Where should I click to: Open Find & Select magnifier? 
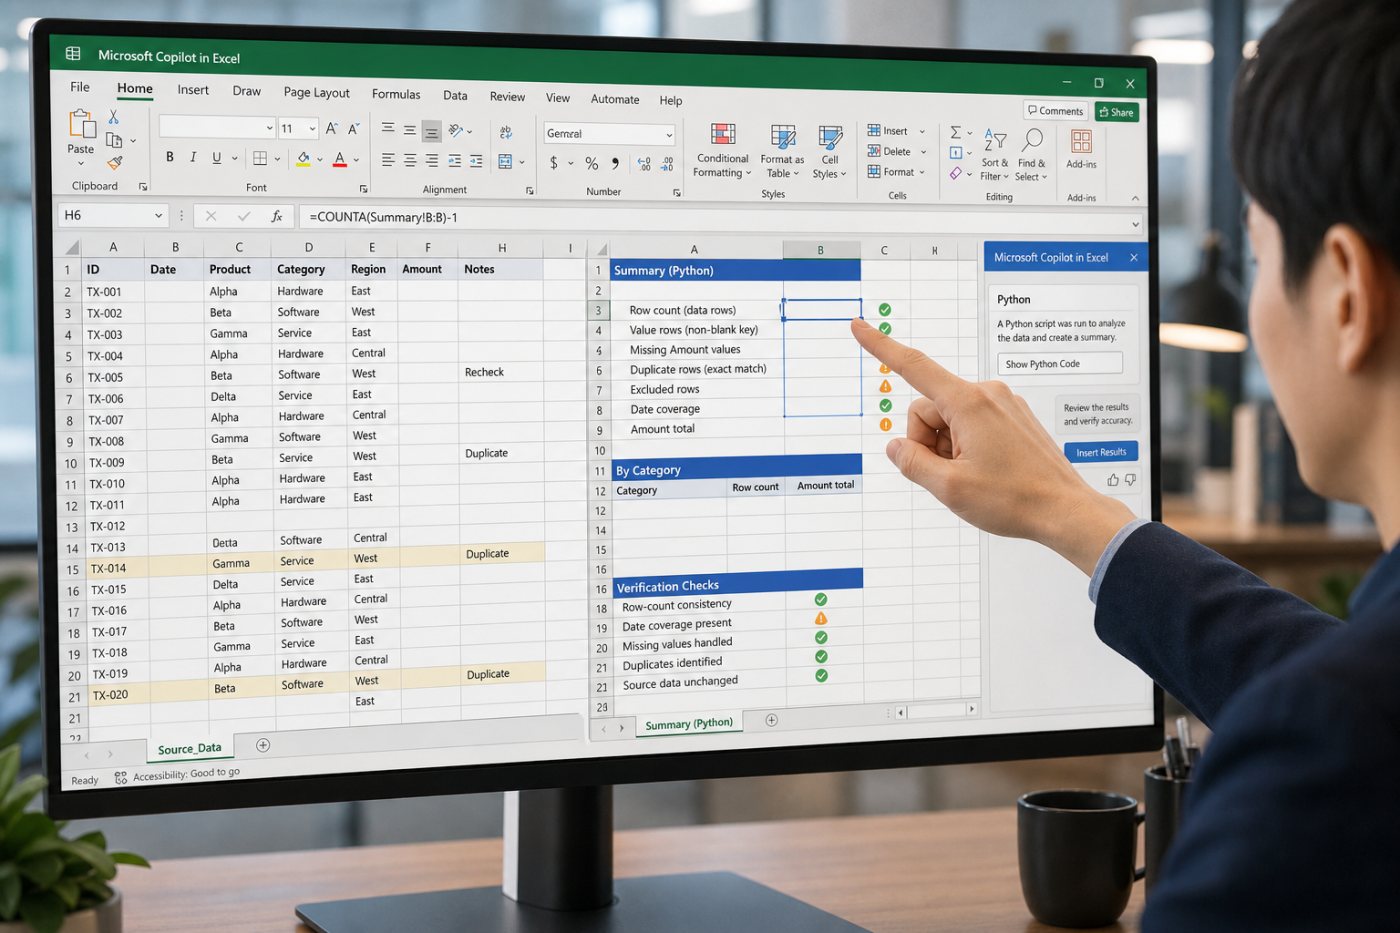1031,154
